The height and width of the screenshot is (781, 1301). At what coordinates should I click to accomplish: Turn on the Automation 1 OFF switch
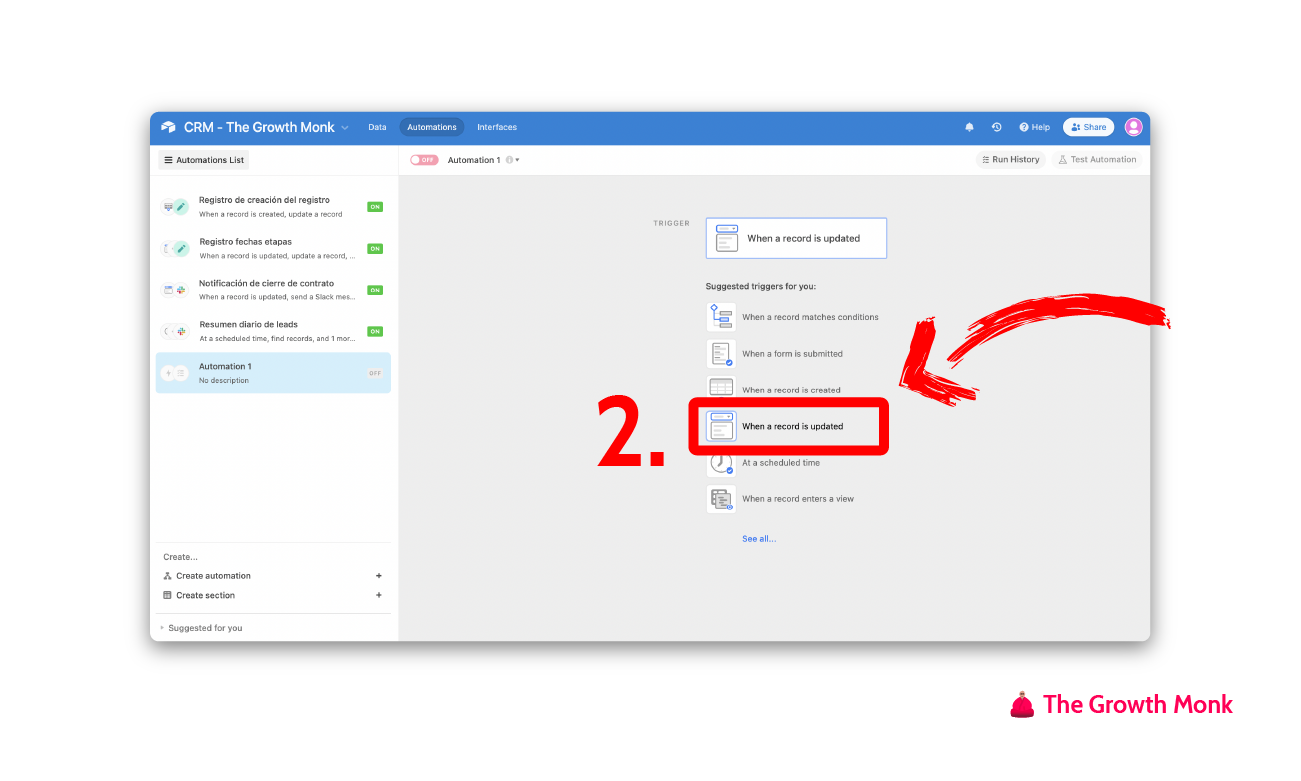(x=424, y=160)
